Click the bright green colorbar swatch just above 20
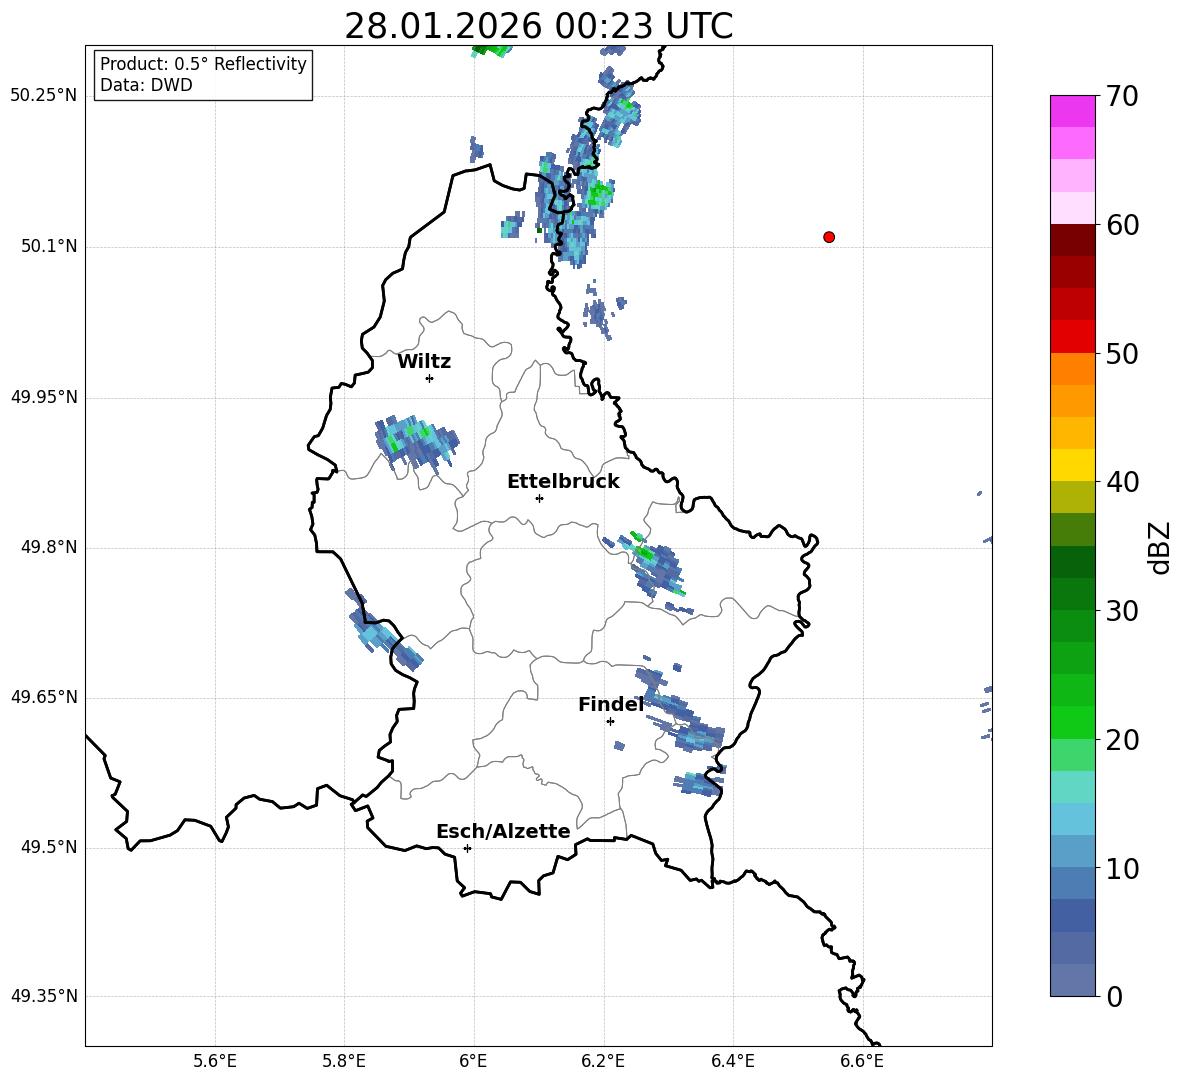The width and height of the screenshot is (1184, 1081). (x=1072, y=722)
